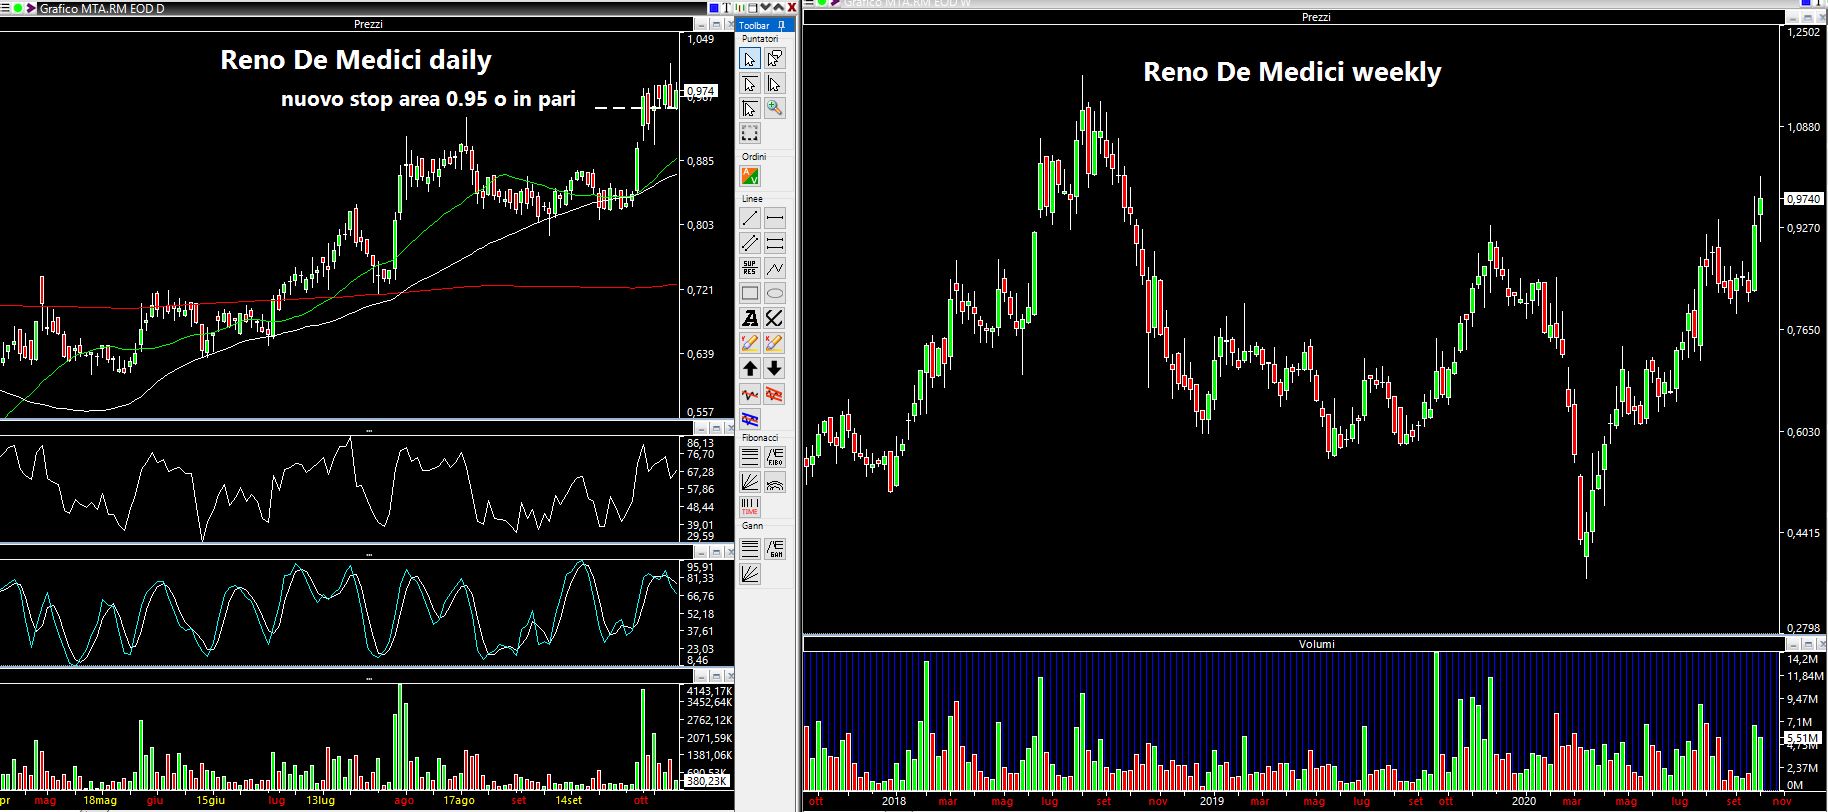The width and height of the screenshot is (1828, 812).
Task: Select the pointer with comment balloon tool
Action: click(775, 59)
